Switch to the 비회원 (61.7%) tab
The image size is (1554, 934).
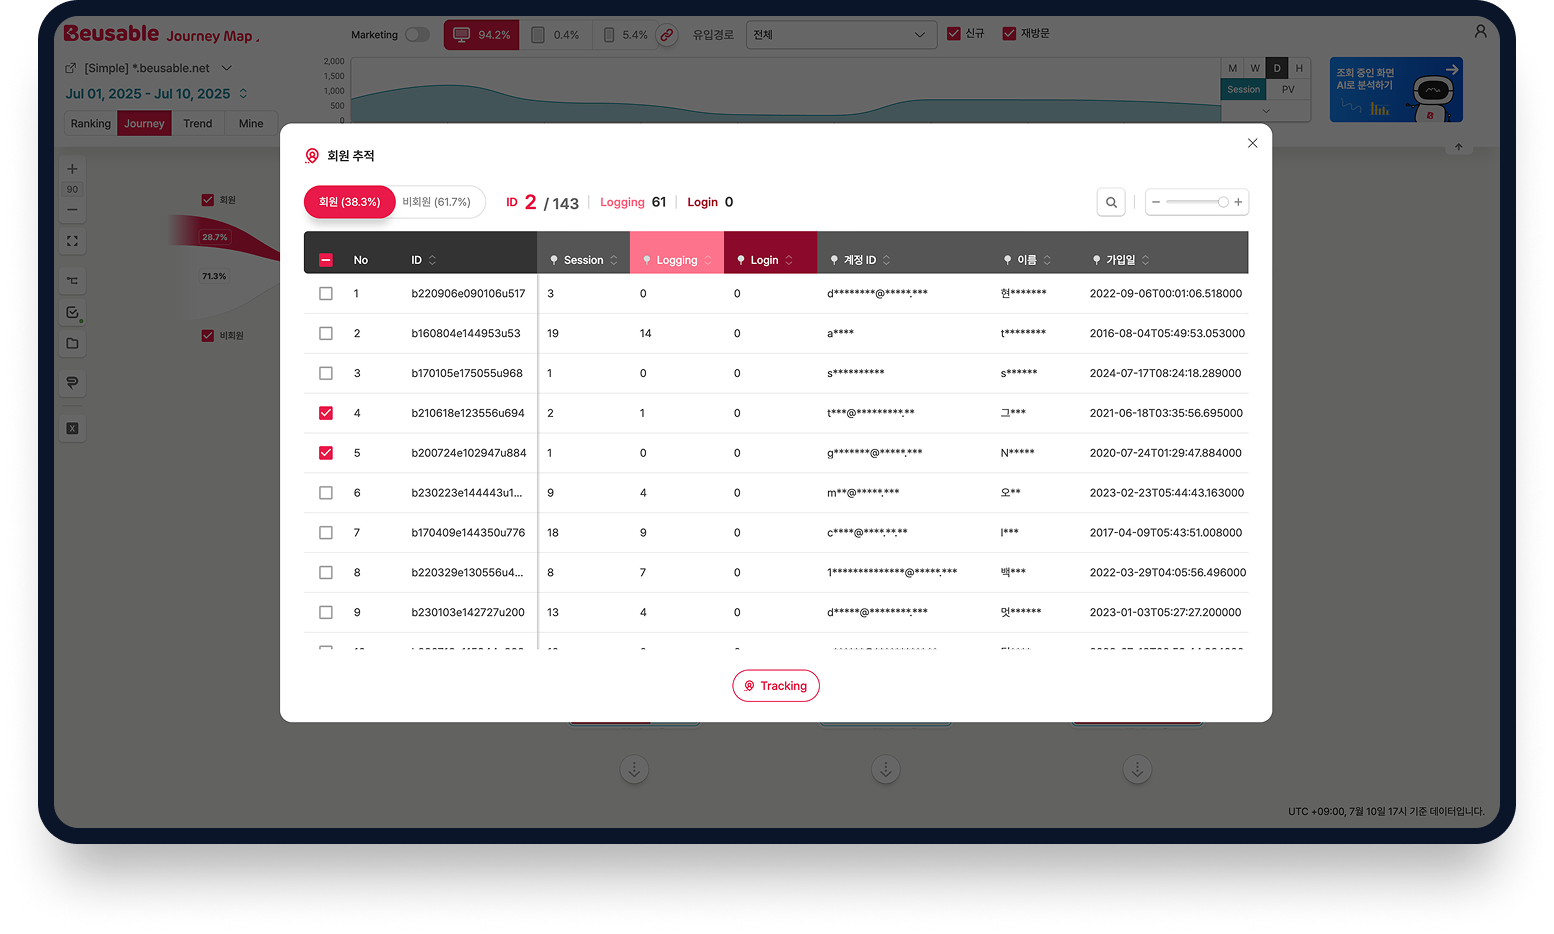pyautogui.click(x=437, y=202)
